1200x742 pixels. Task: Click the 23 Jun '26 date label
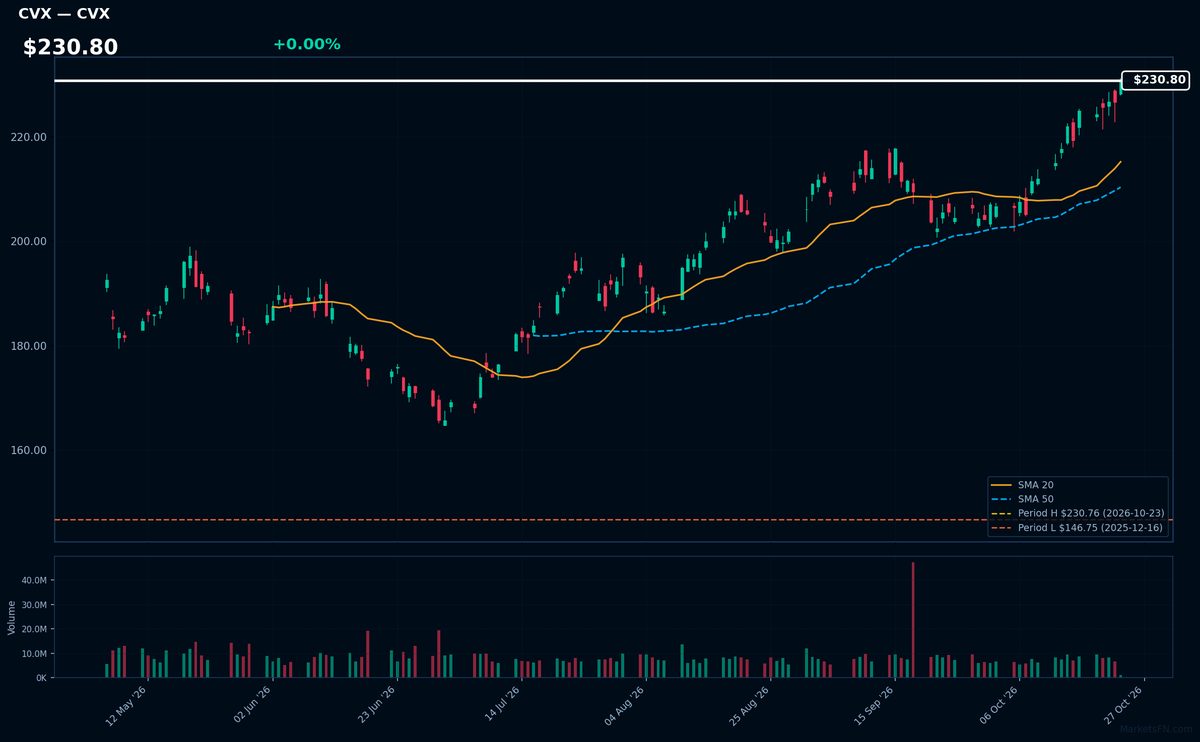pyautogui.click(x=378, y=704)
